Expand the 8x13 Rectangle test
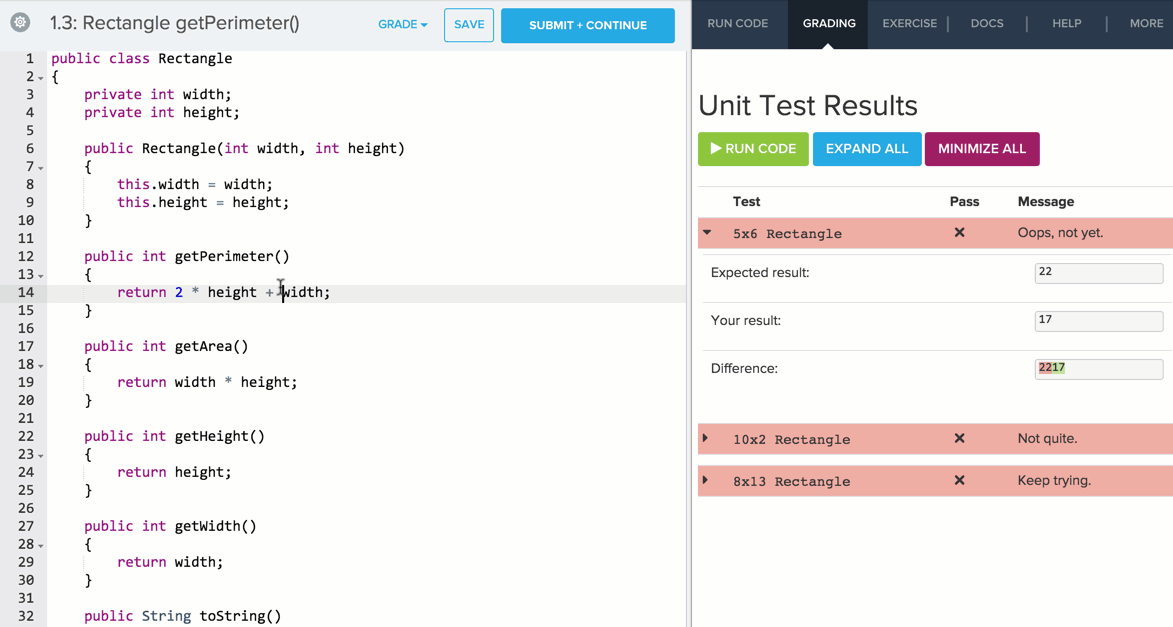 (706, 481)
